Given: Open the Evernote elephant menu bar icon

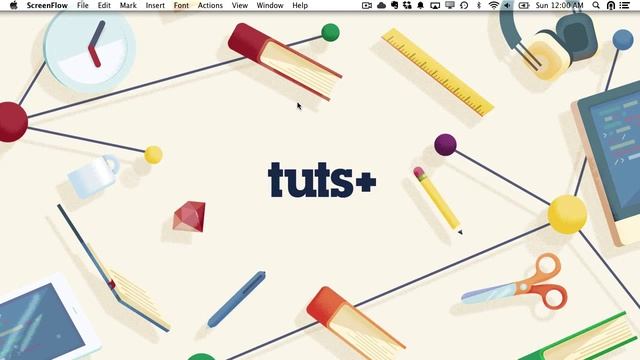Looking at the screenshot, I should click(x=394, y=5).
